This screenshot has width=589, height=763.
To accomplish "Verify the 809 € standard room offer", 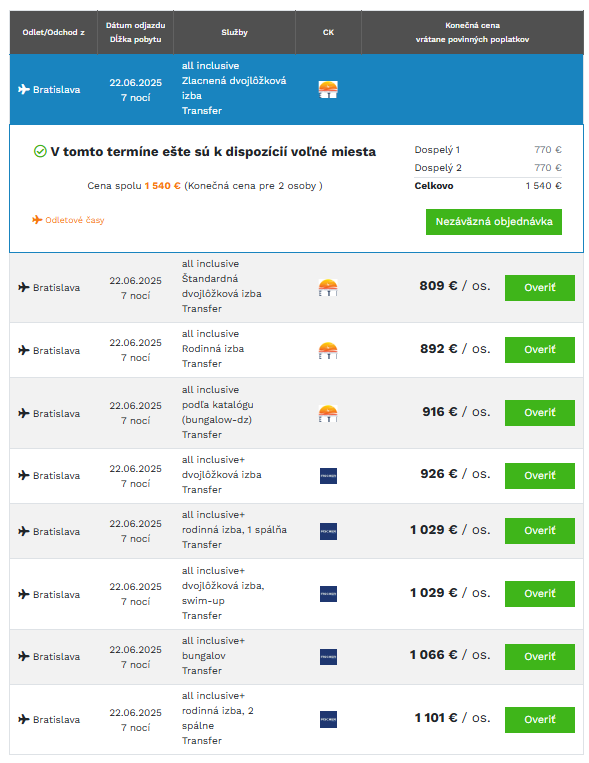I will (539, 288).
